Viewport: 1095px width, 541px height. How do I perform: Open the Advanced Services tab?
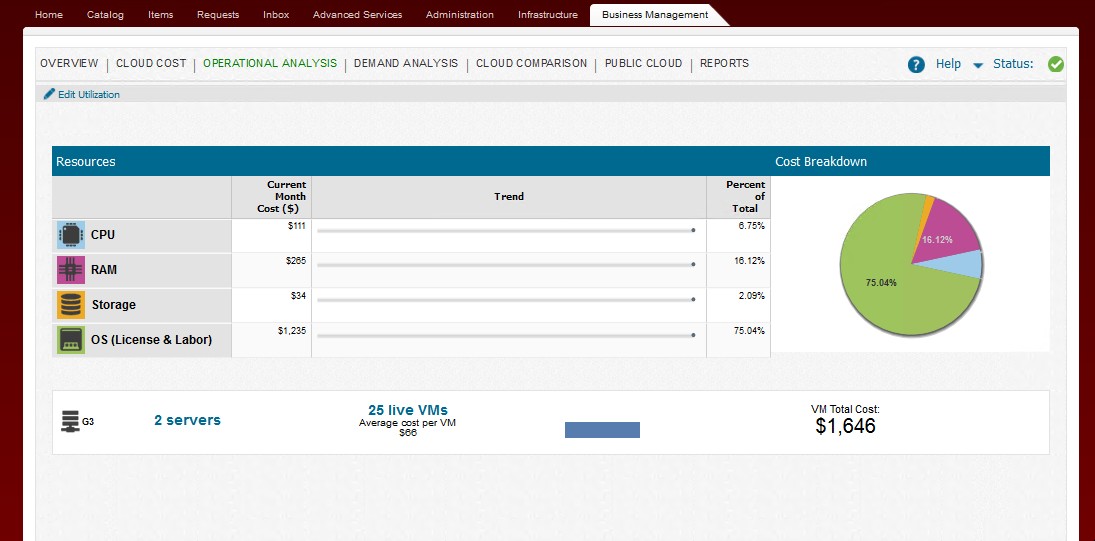357,15
